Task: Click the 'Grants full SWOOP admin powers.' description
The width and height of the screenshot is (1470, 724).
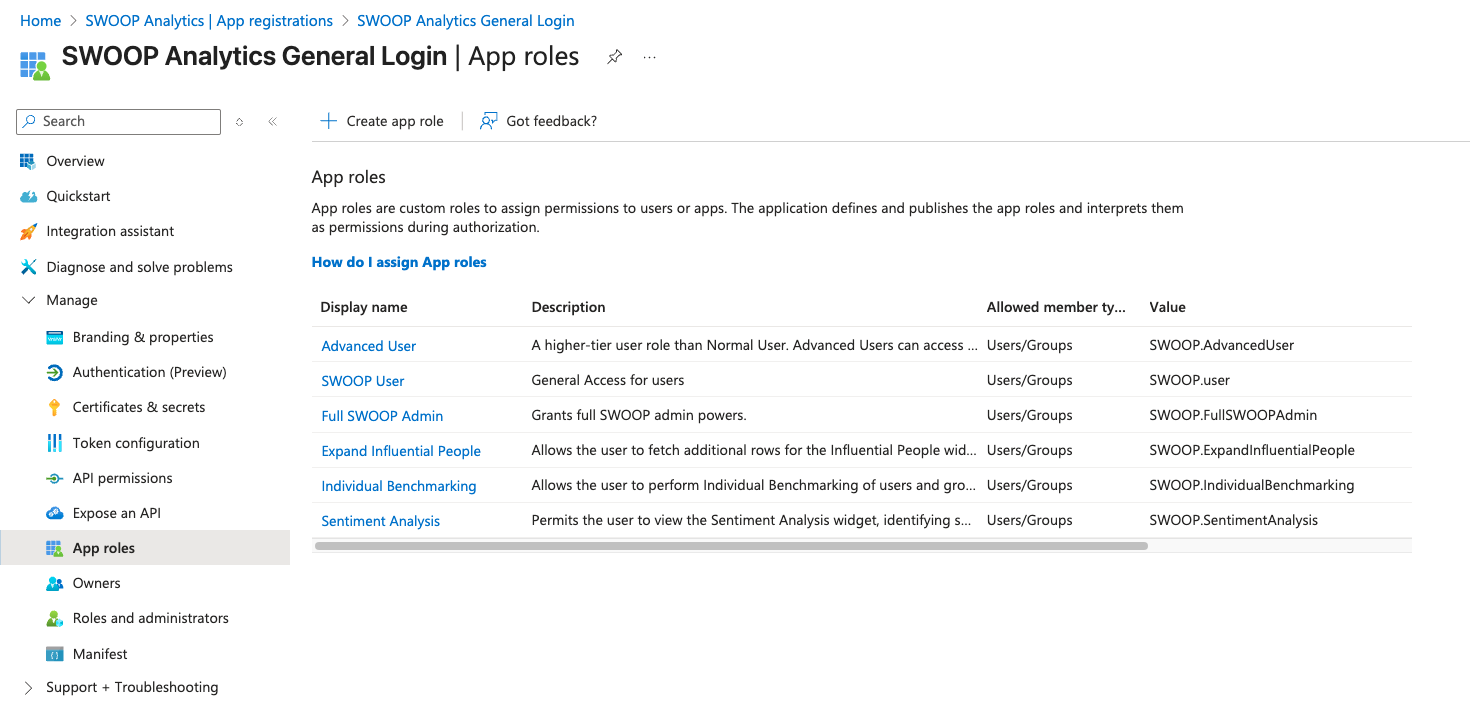Action: (x=639, y=415)
